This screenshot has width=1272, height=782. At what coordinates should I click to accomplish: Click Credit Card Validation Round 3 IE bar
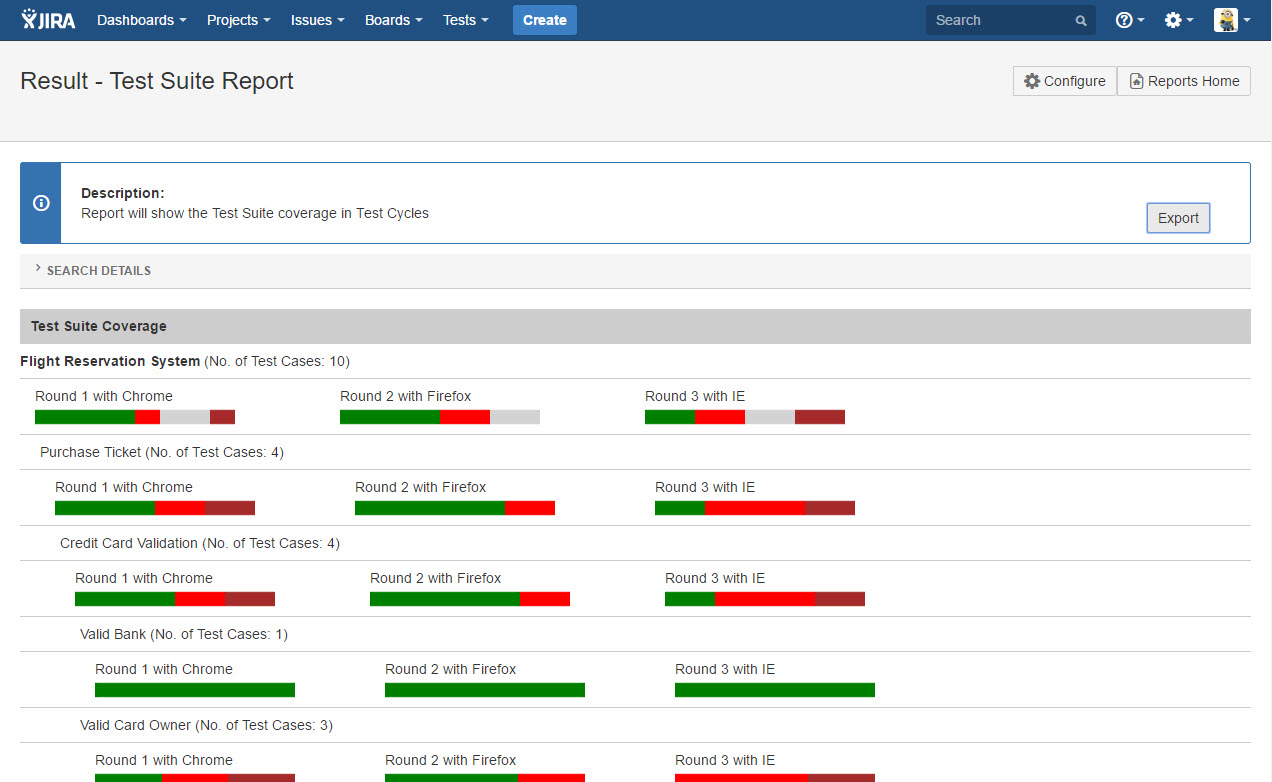coord(765,599)
